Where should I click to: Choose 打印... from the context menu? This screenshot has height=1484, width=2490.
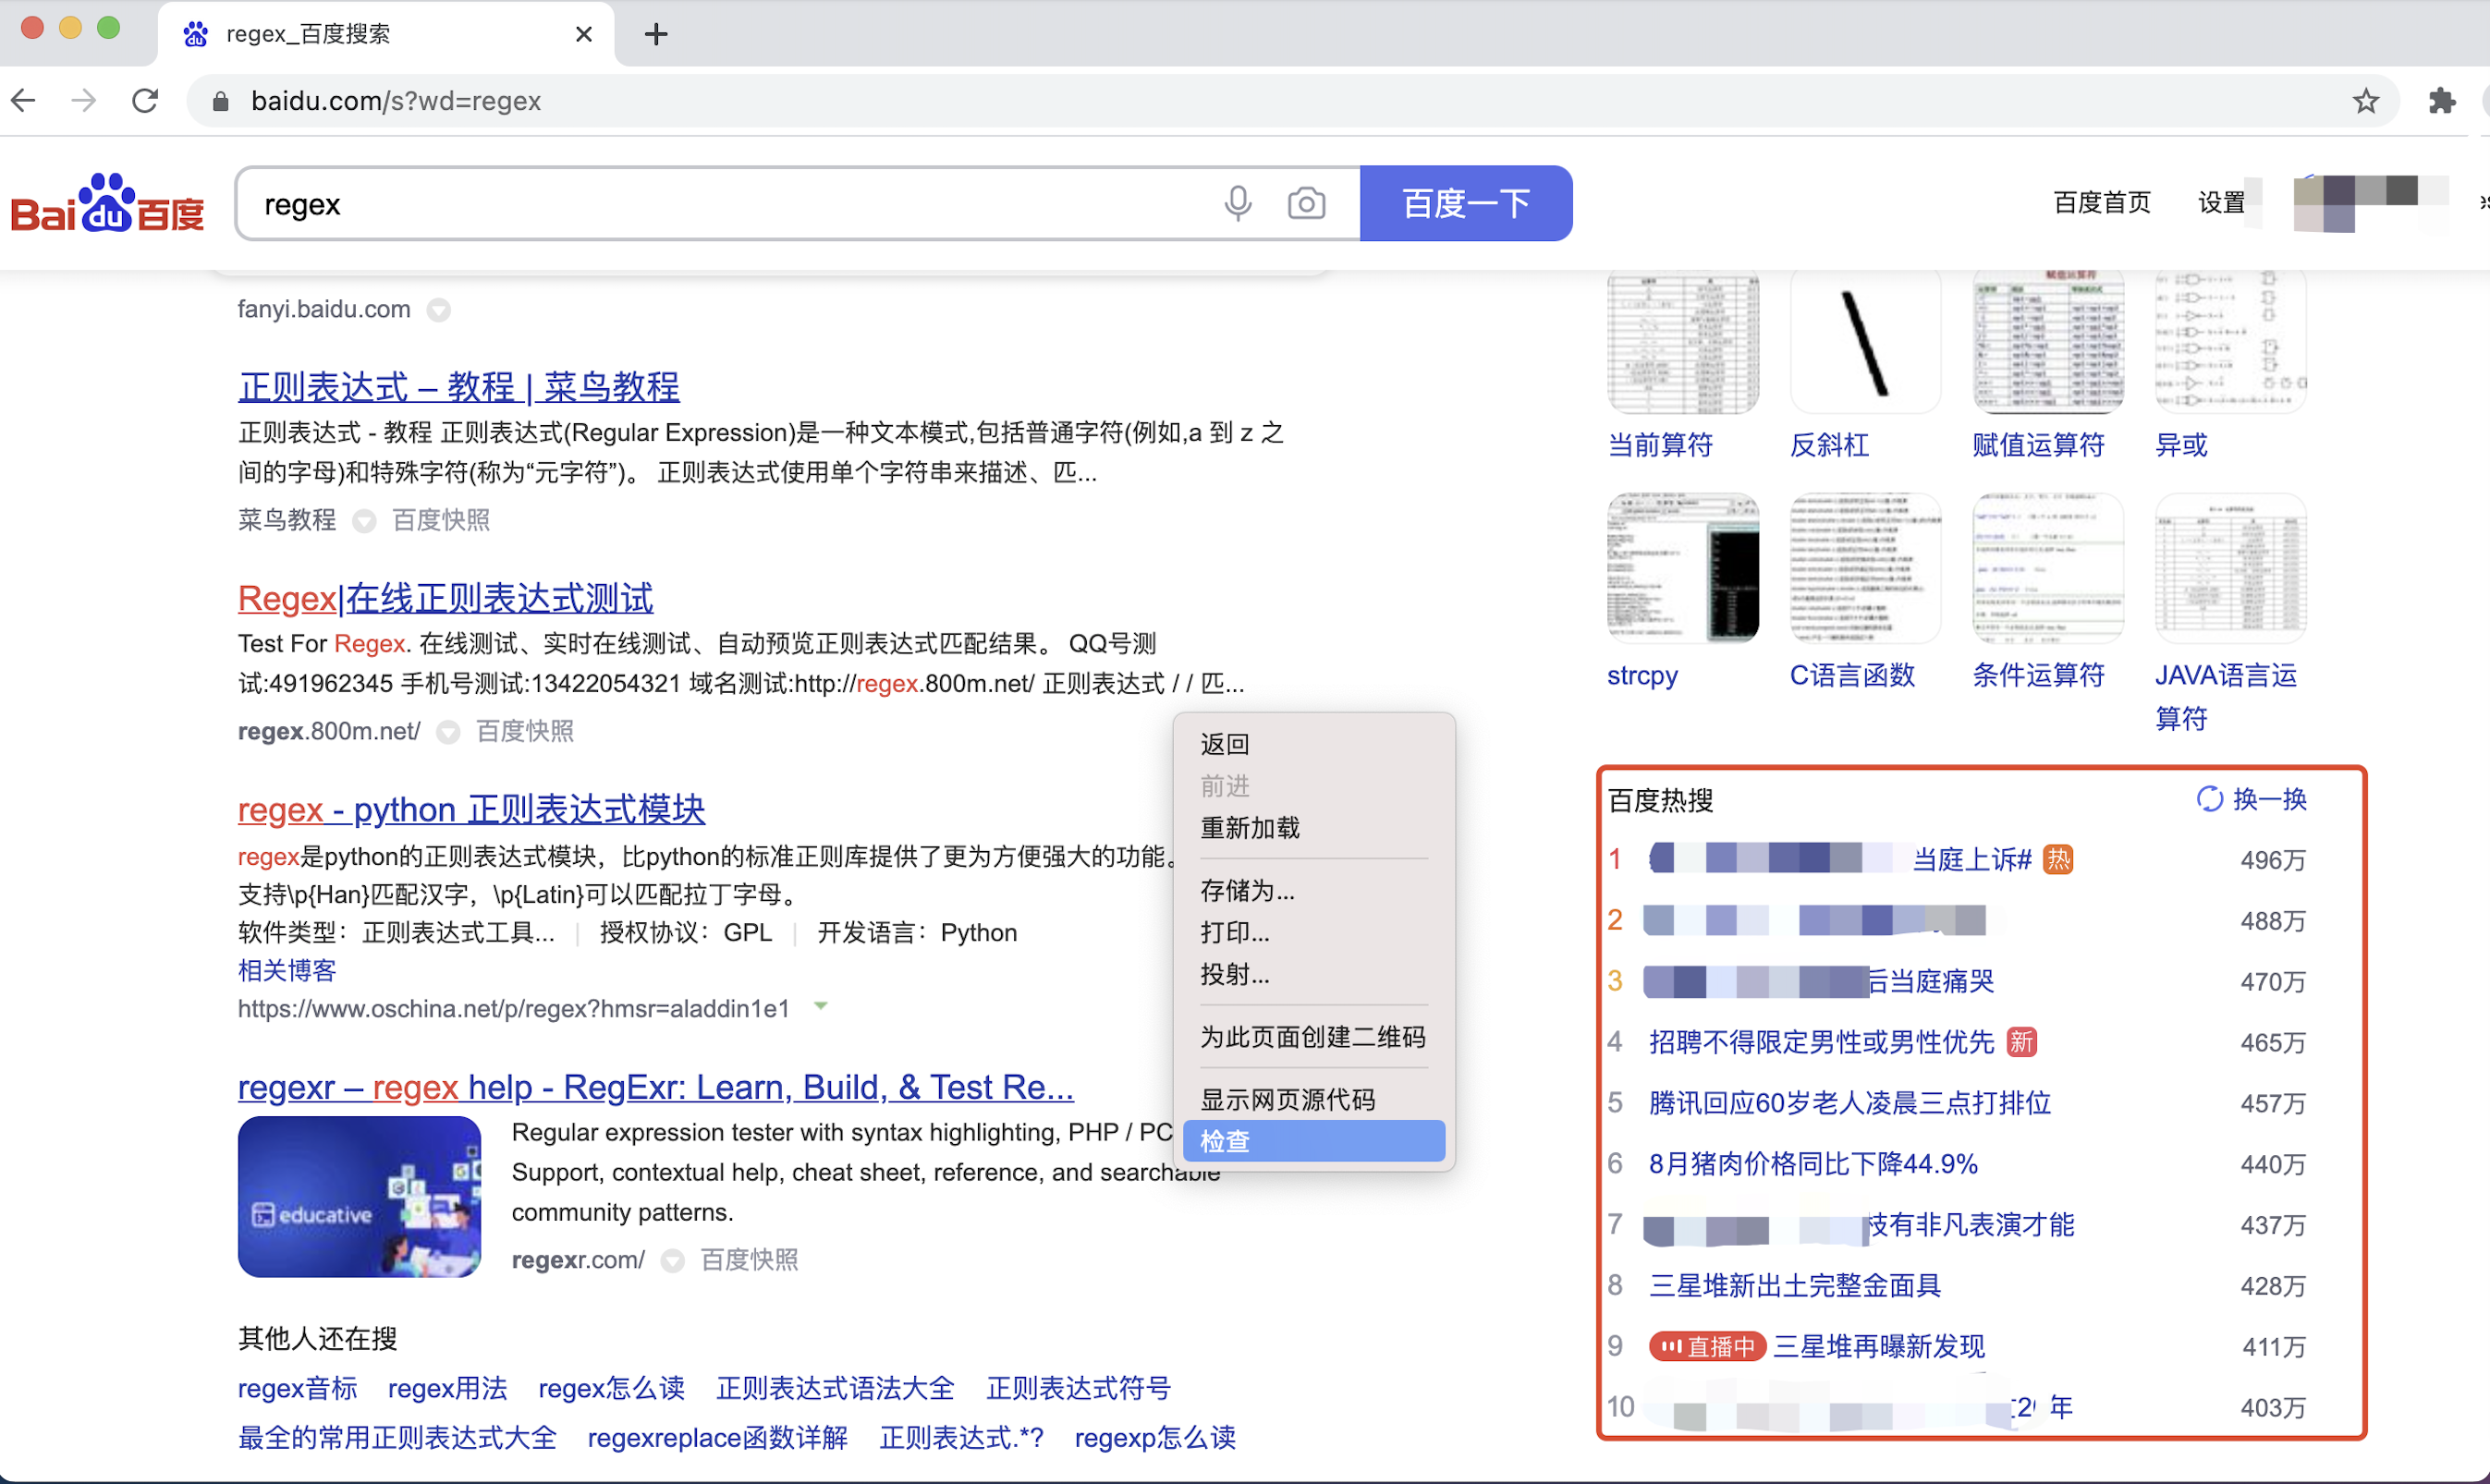click(x=1314, y=932)
